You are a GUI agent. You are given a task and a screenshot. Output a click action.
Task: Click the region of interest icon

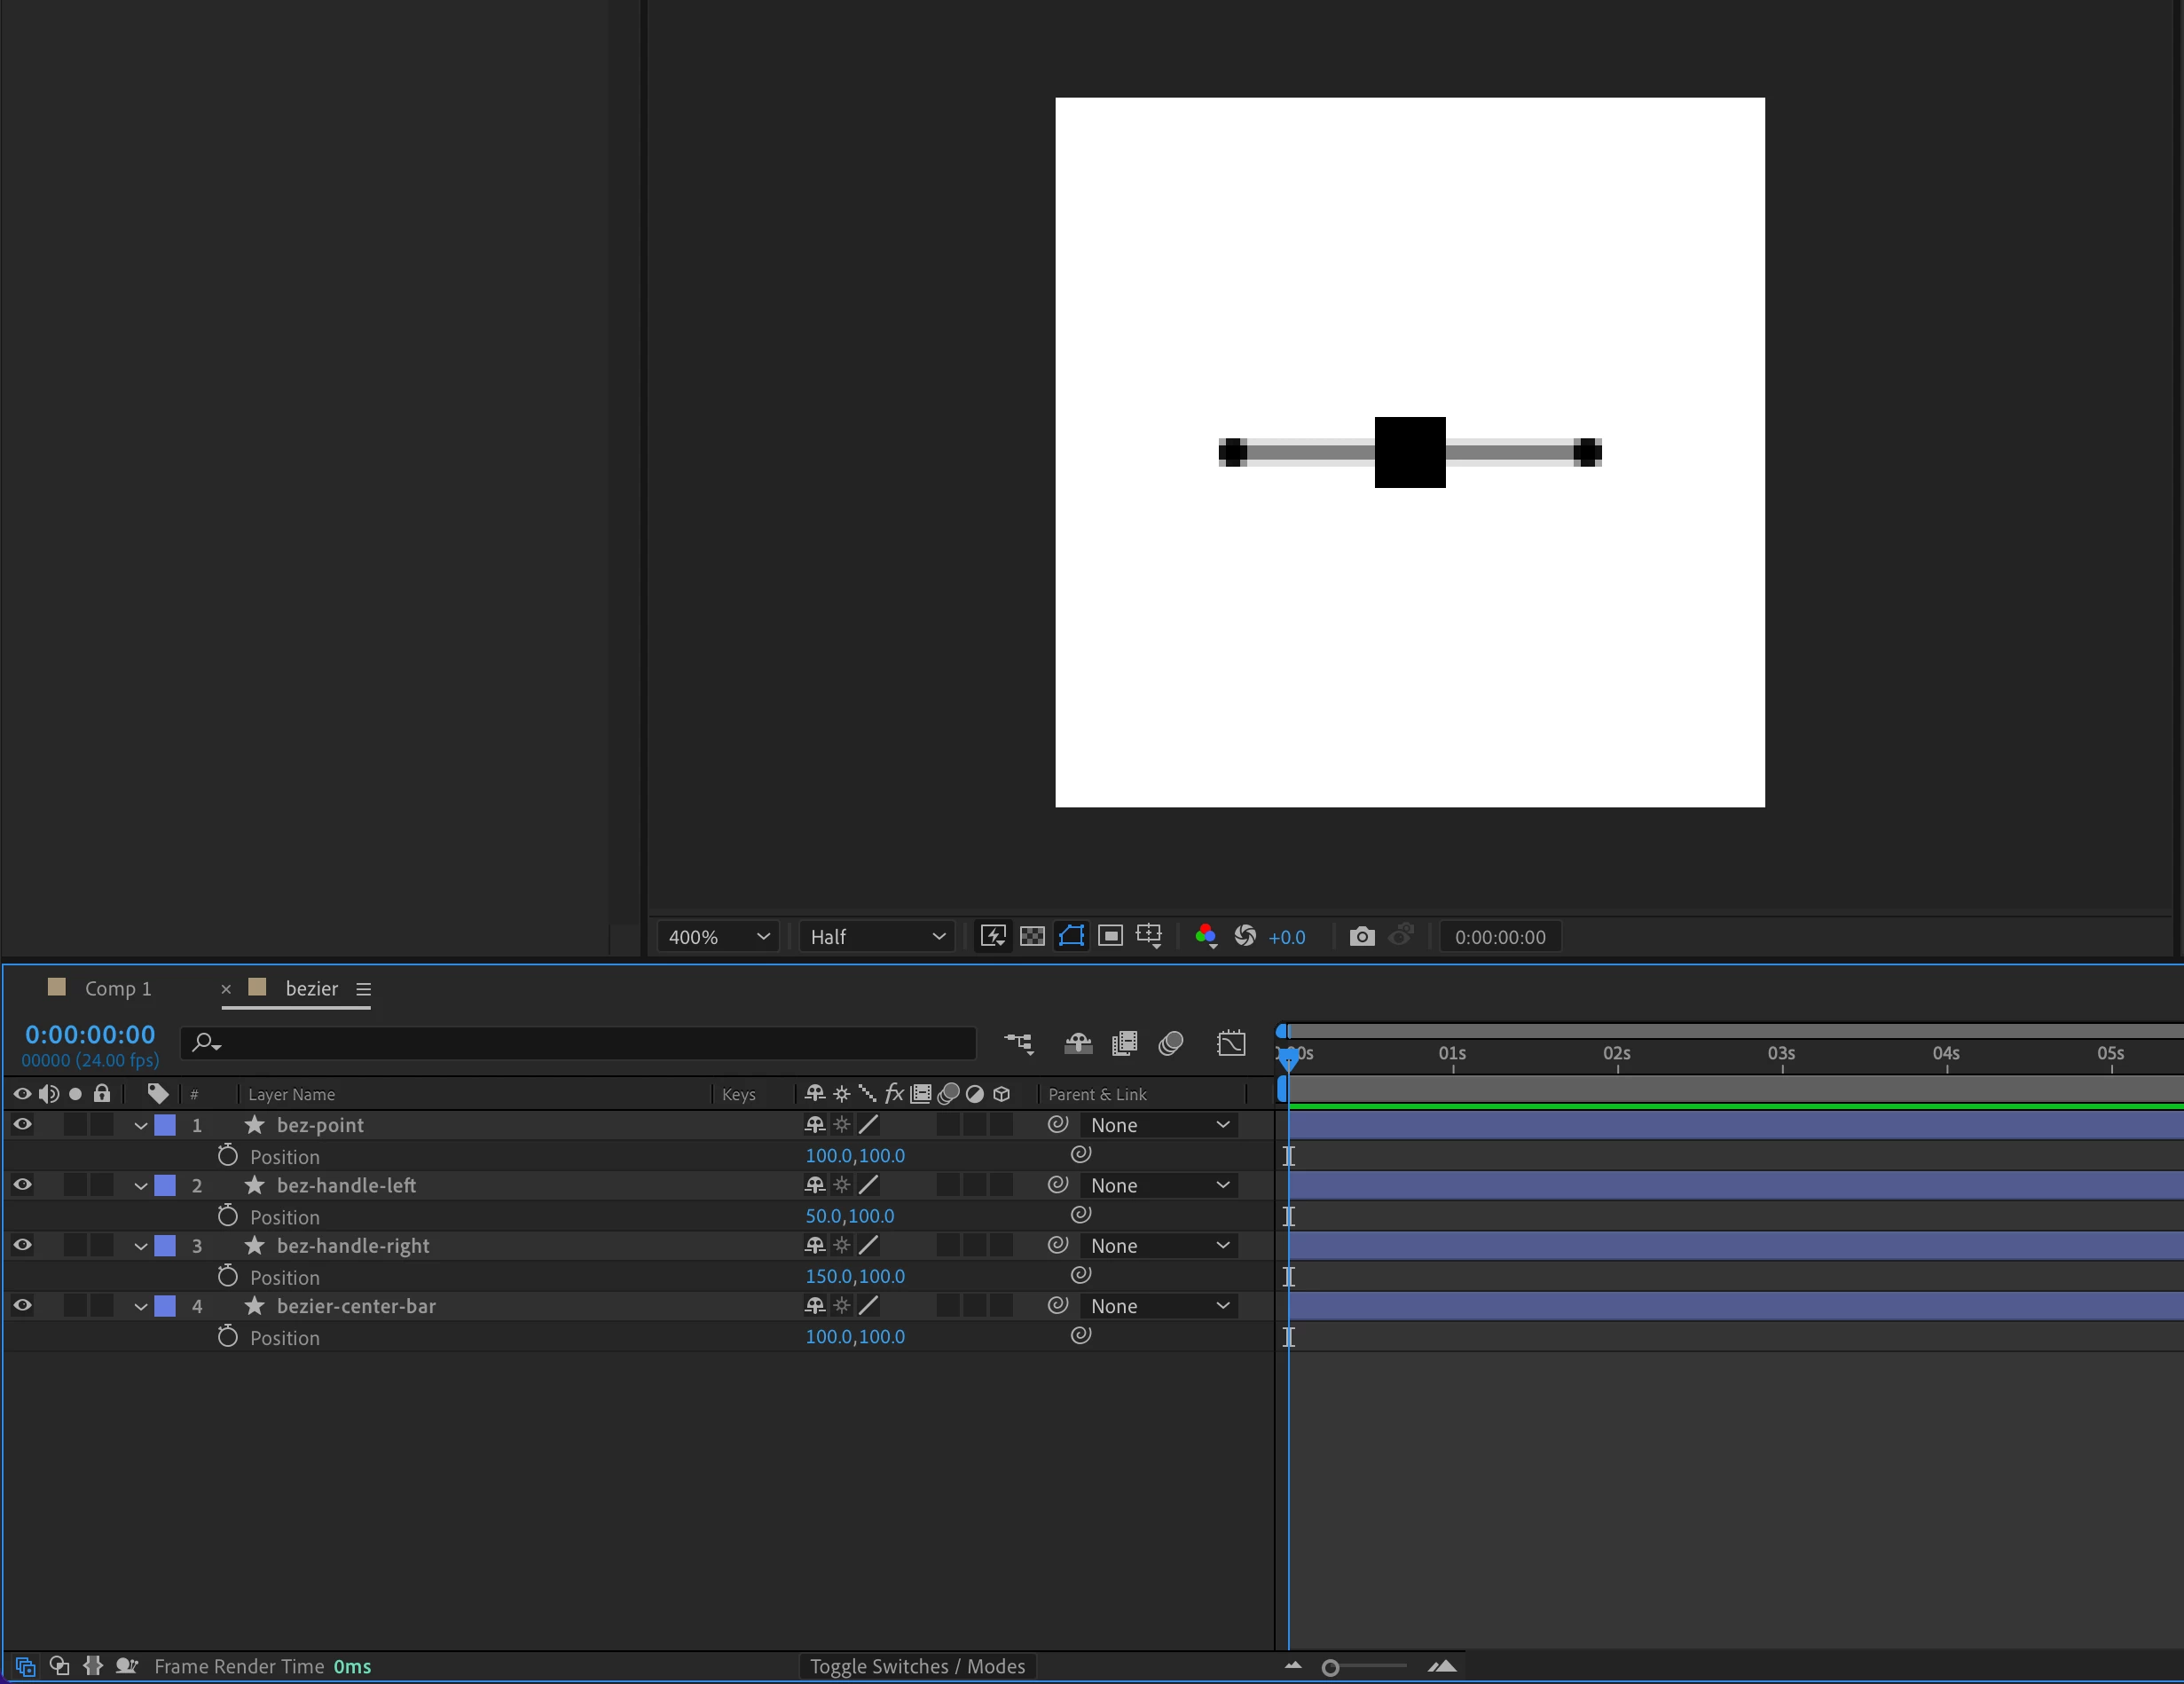pos(1110,936)
